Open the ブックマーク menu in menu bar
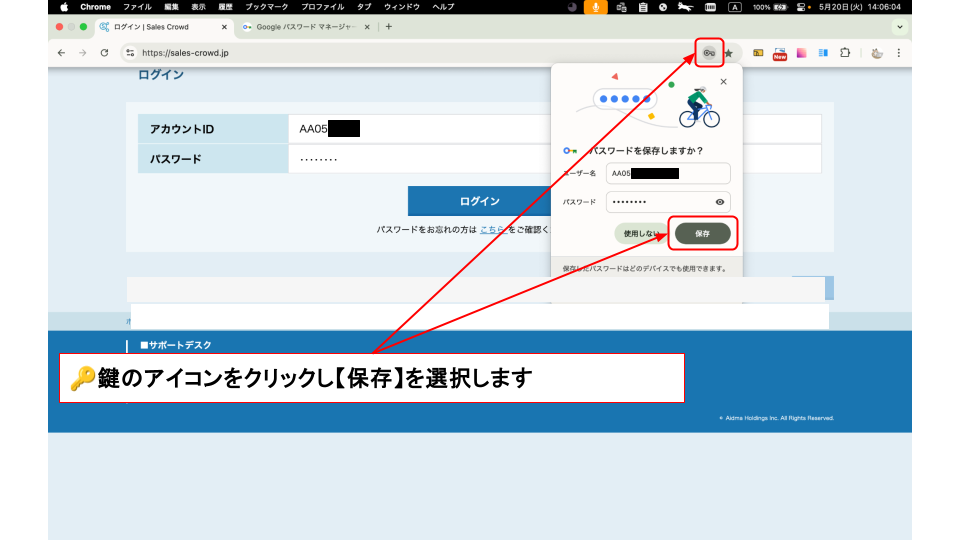Screen dimensions: 960x540 pyautogui.click(x=266, y=7)
